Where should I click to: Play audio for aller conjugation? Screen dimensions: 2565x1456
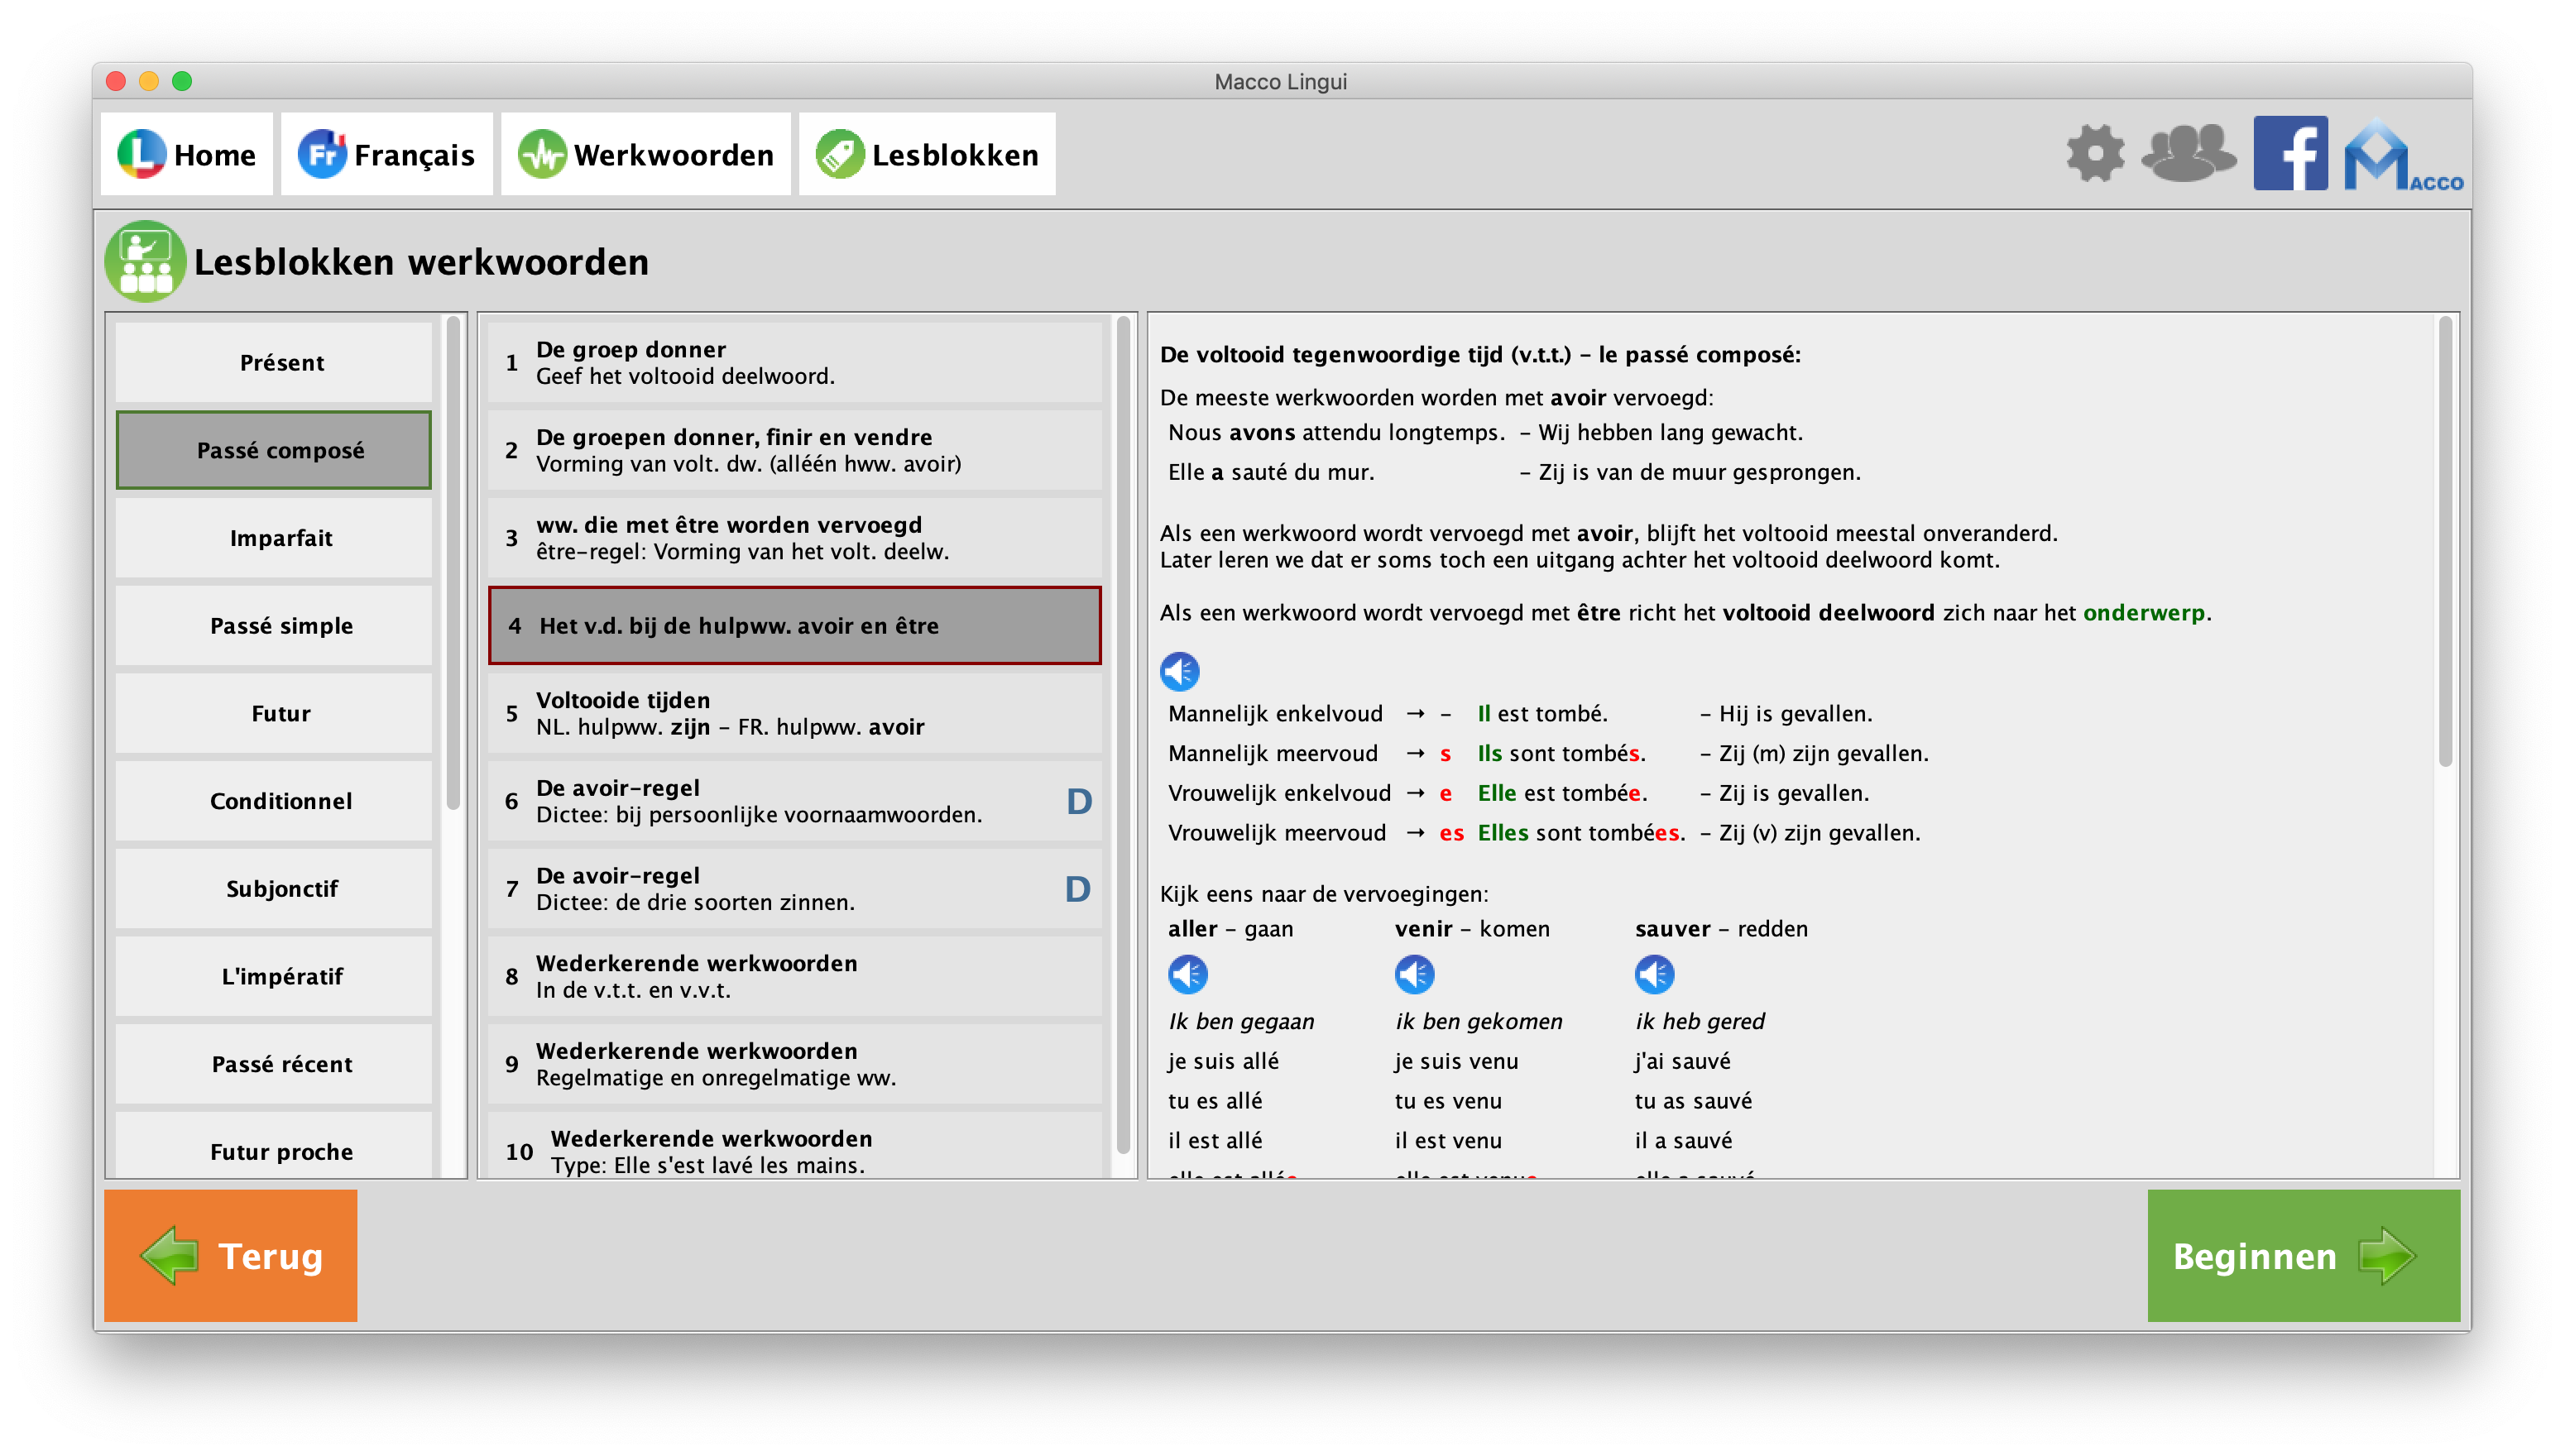click(x=1187, y=974)
